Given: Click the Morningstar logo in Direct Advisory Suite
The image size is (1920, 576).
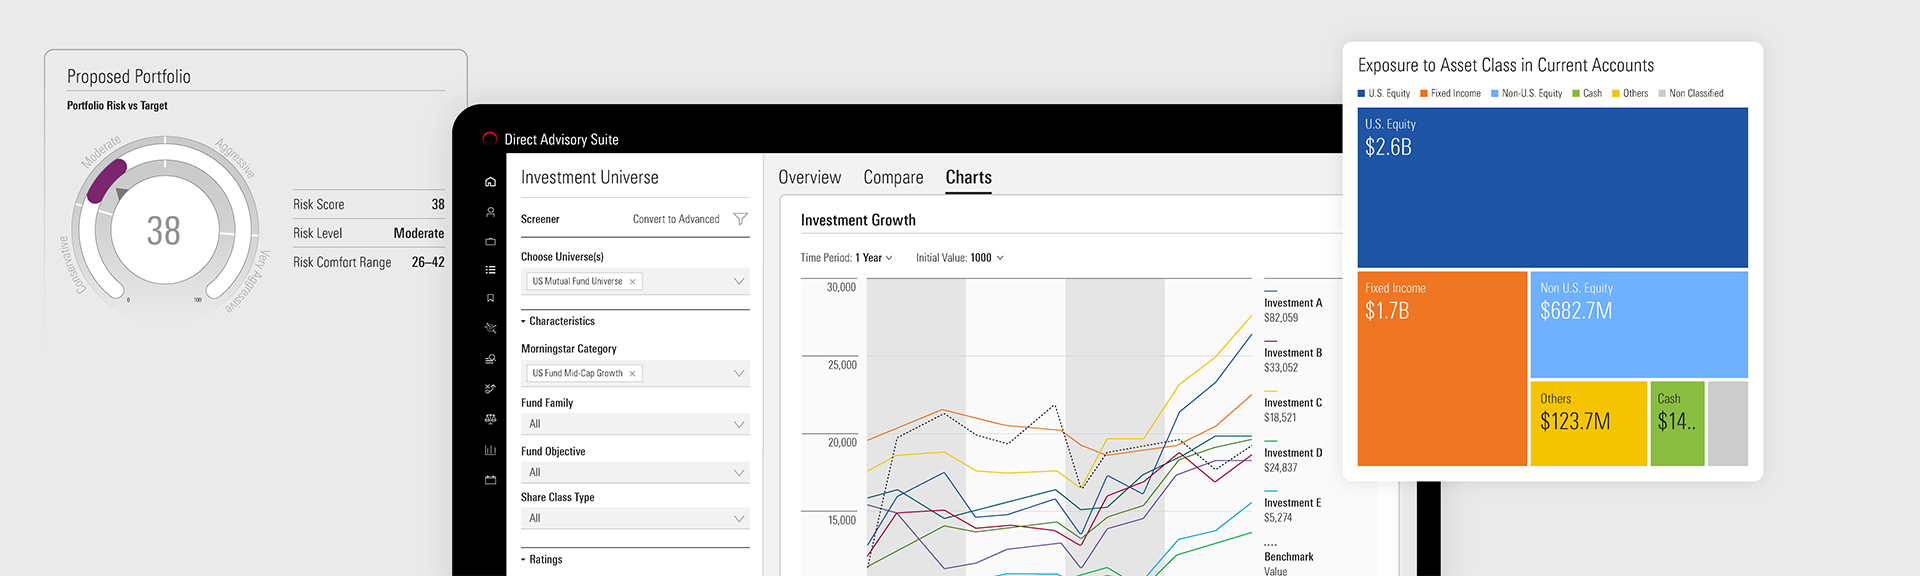Looking at the screenshot, I should point(490,139).
